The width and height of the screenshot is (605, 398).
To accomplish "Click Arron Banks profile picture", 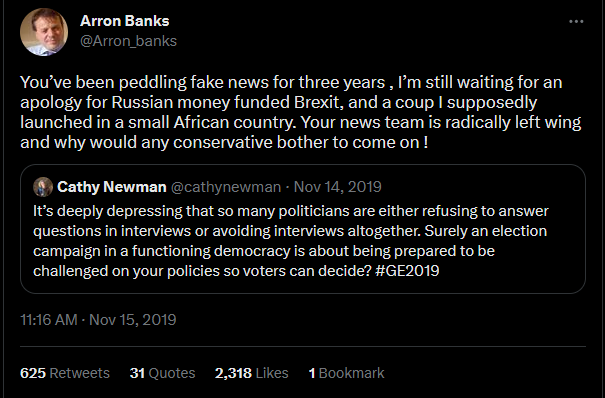I will [x=44, y=32].
